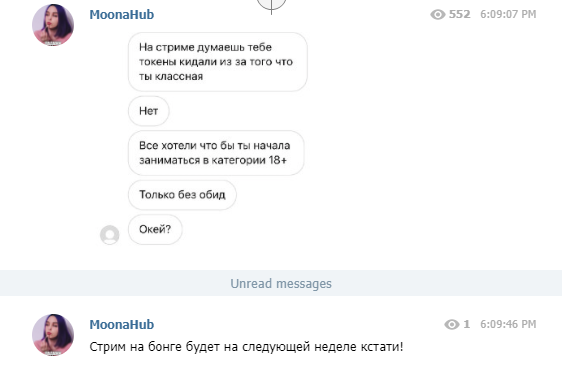This screenshot has width=562, height=377.
Task: Click MoonaHub channel name on first post
Action: click(x=122, y=15)
